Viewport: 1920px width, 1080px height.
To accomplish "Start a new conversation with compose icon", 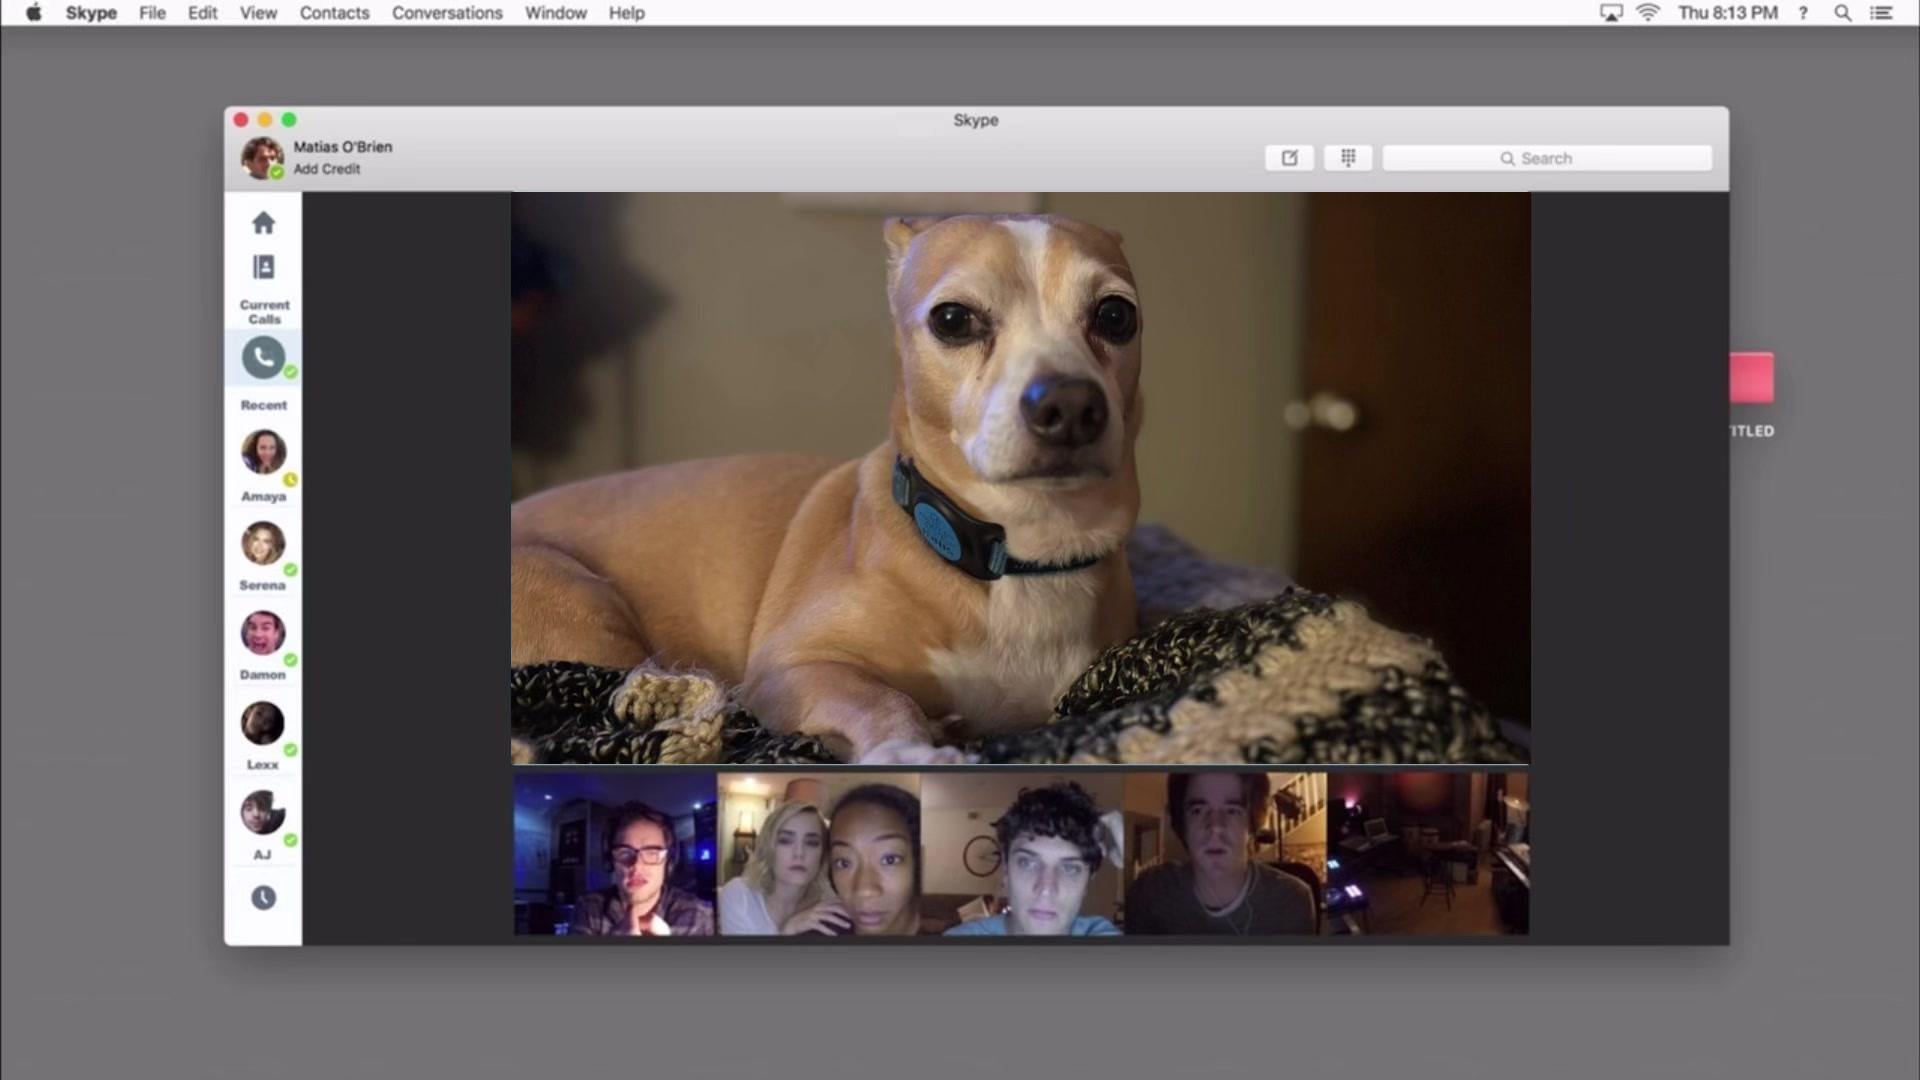I will [x=1289, y=158].
